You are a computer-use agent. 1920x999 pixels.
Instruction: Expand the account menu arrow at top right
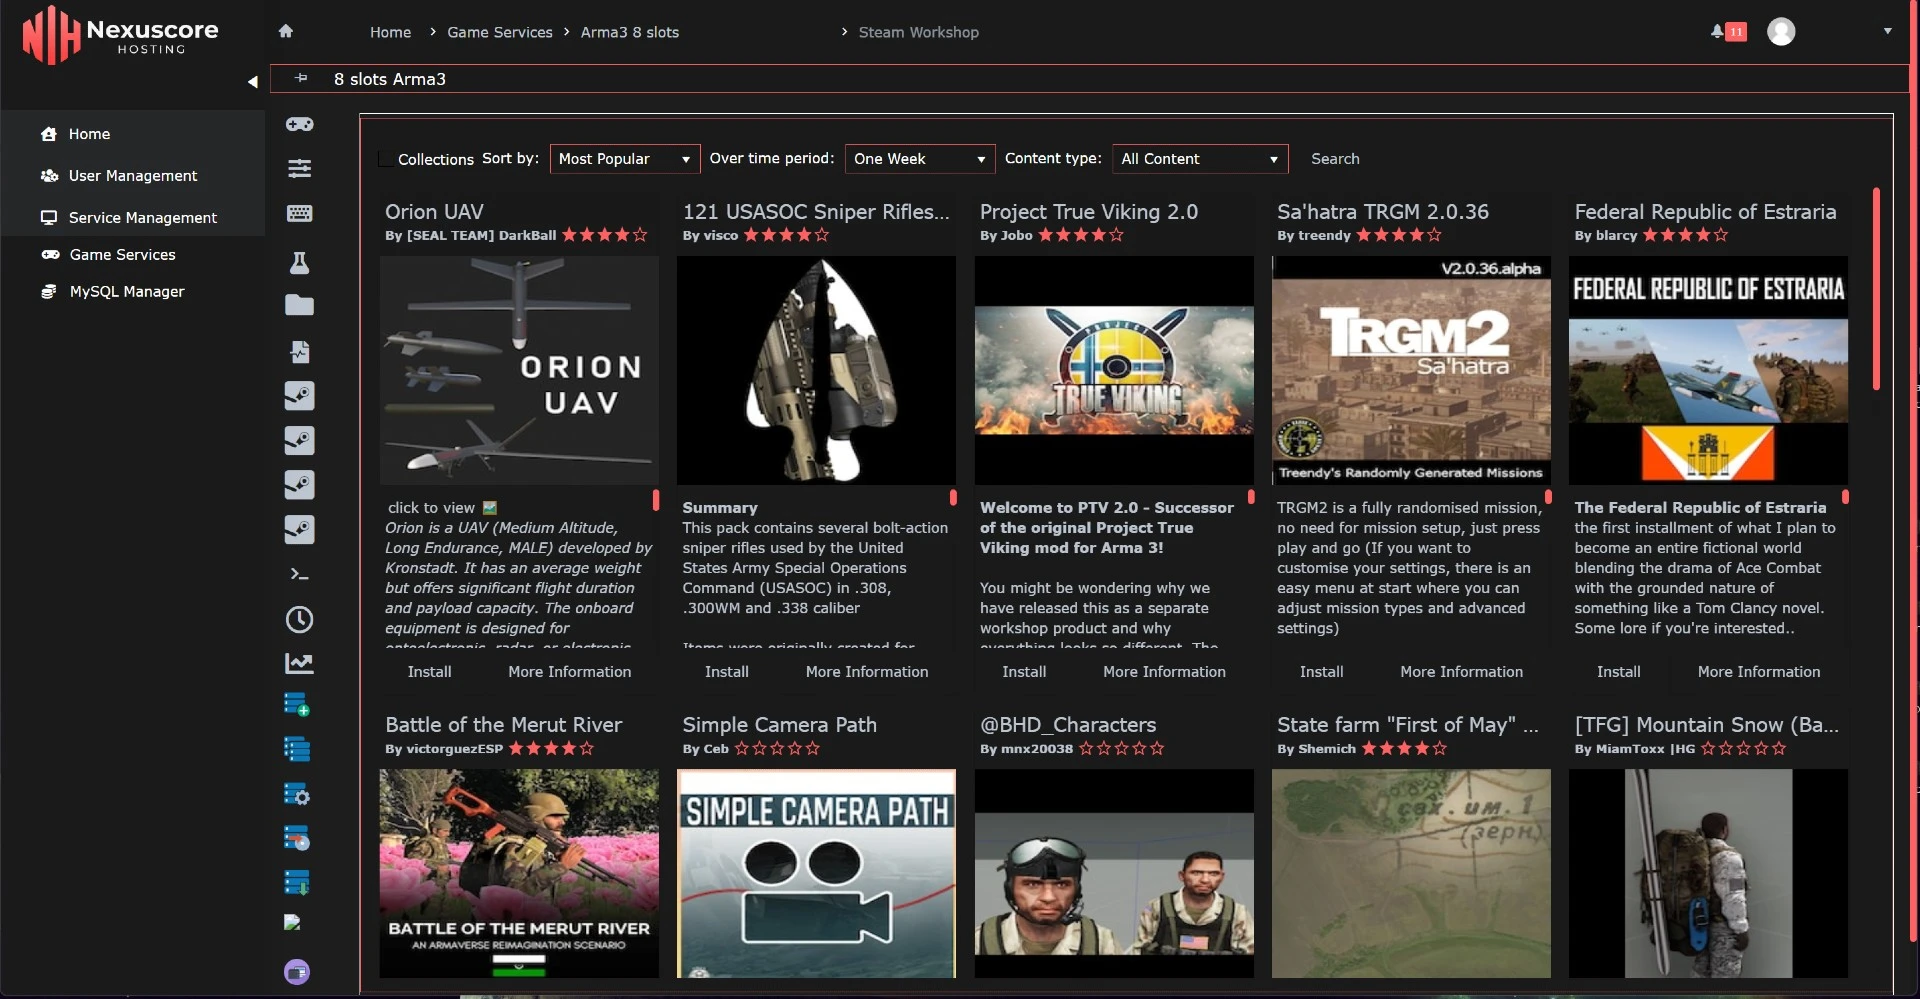tap(1887, 31)
